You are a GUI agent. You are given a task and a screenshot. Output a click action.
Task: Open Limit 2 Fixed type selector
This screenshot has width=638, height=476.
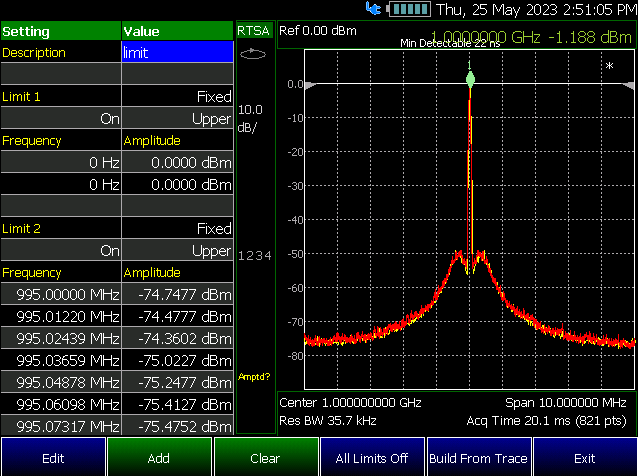[177, 228]
